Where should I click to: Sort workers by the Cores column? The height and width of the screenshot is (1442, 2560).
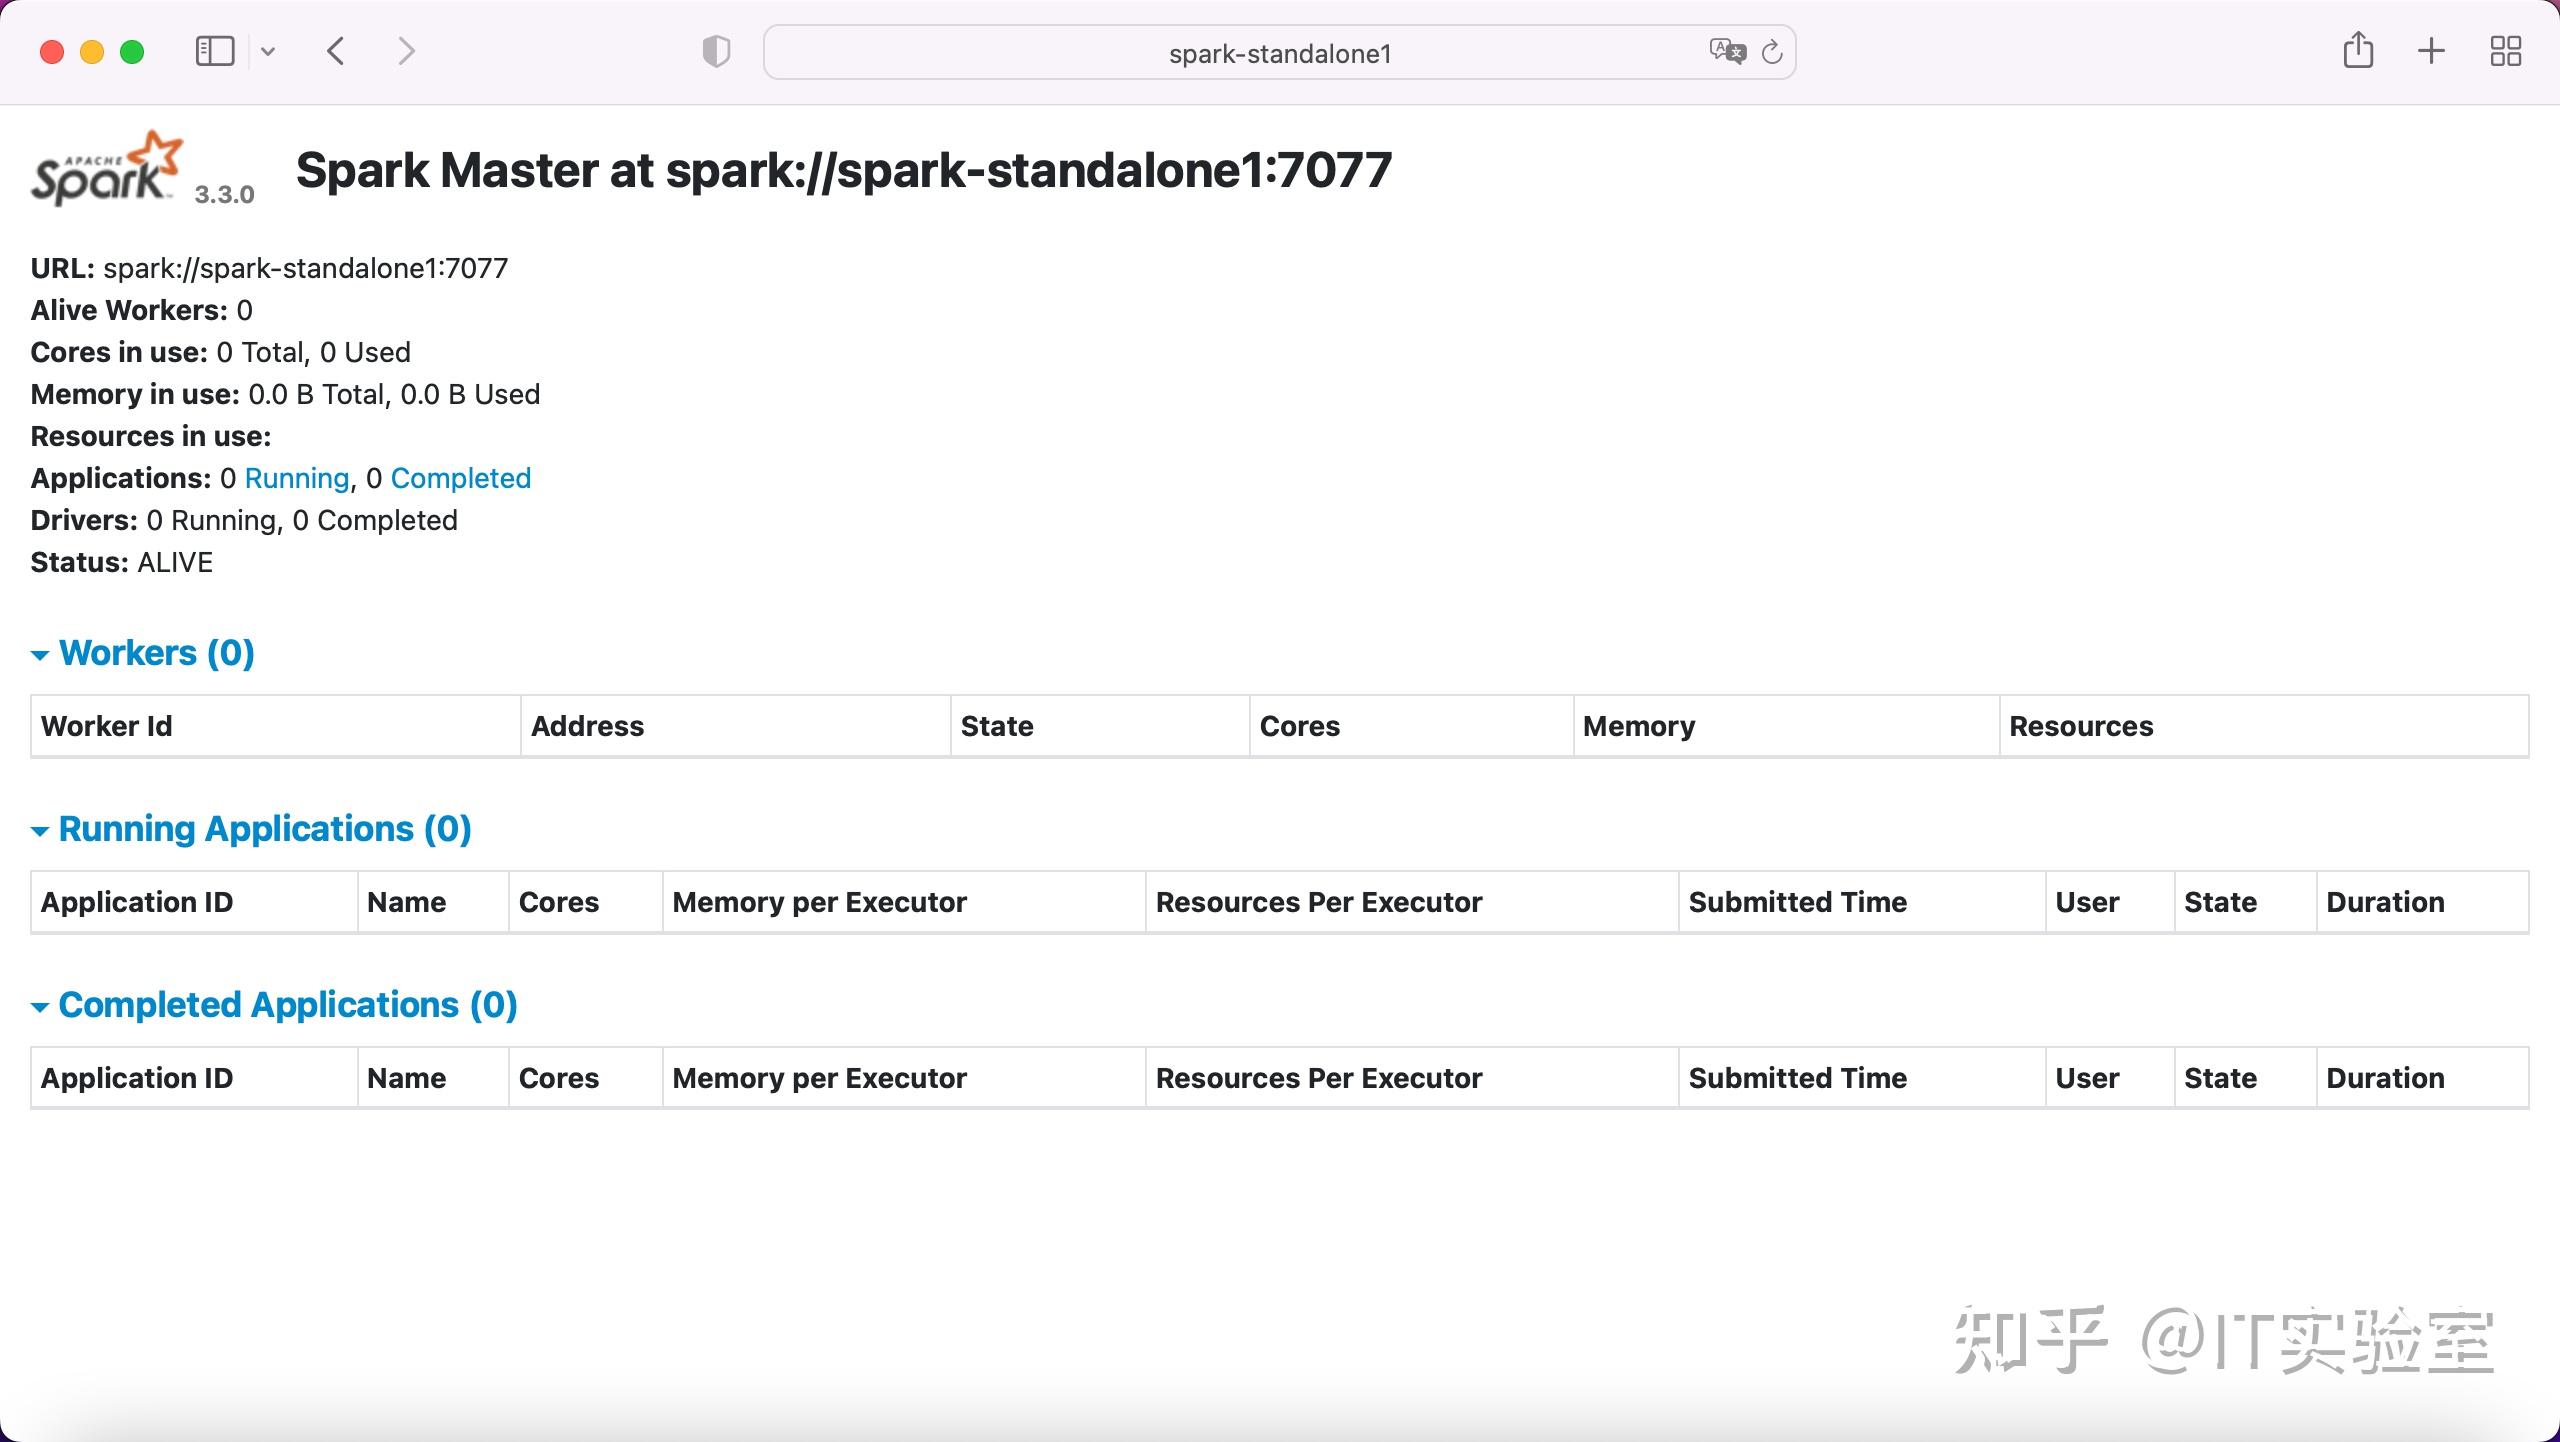pyautogui.click(x=1298, y=726)
